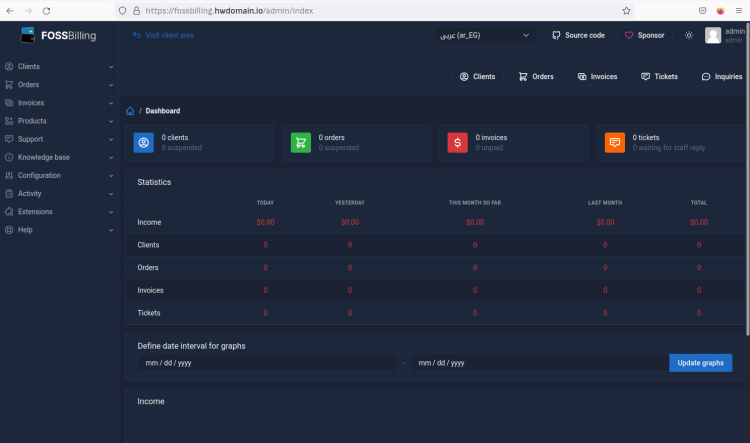Image resolution: width=750 pixels, height=443 pixels.
Task: Expand the Products sidebar menu
Action: pos(59,121)
